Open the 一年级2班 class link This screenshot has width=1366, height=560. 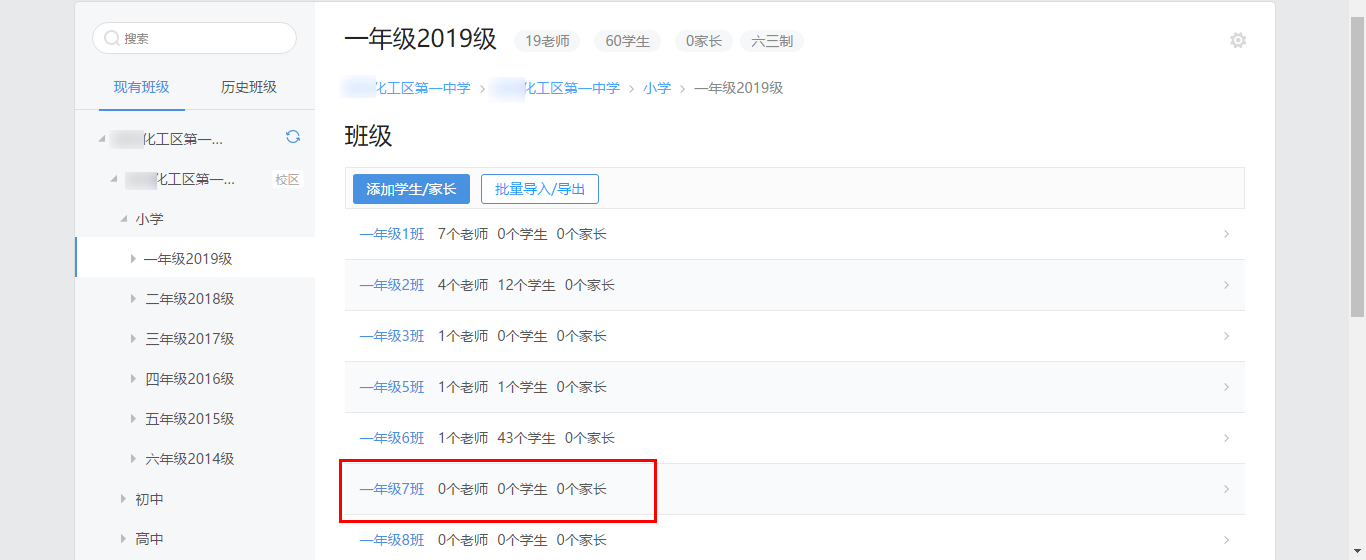click(x=392, y=285)
